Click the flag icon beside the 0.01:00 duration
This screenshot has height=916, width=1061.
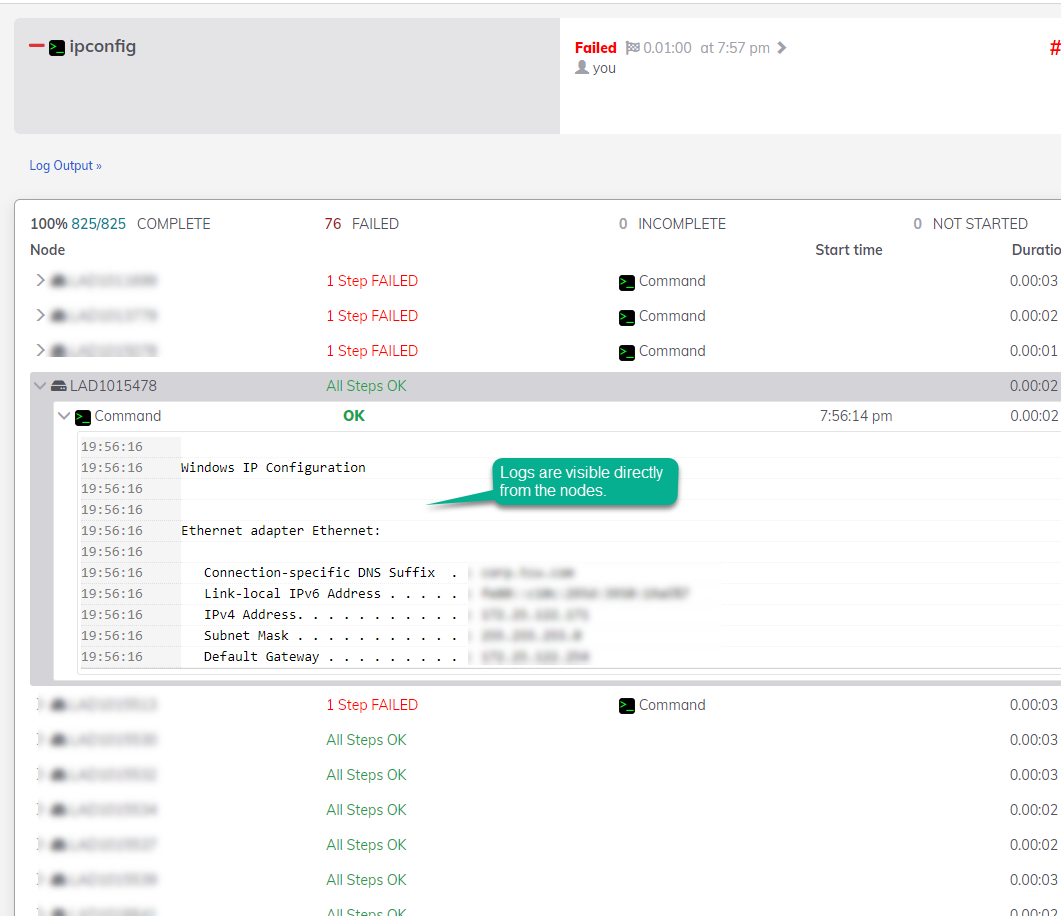click(631, 47)
